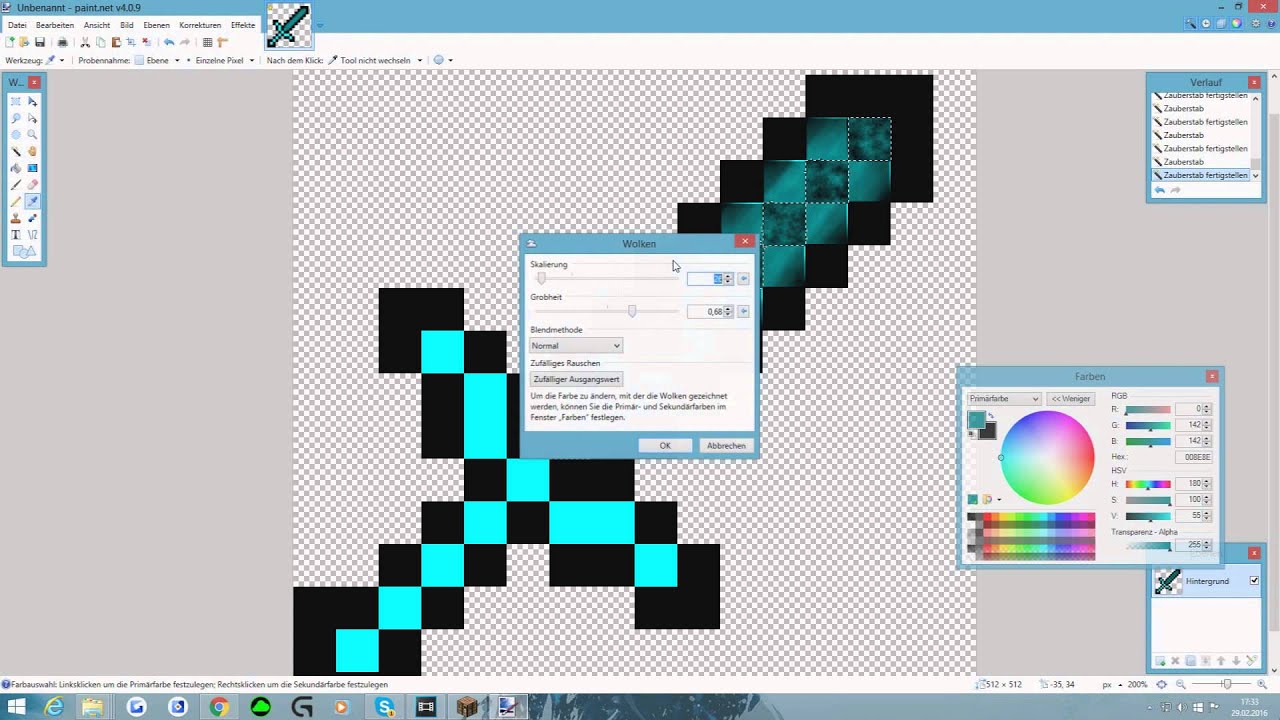Screen dimensions: 1280x720
Task: Click the Move Layer Down arrow
Action: coord(1236,661)
